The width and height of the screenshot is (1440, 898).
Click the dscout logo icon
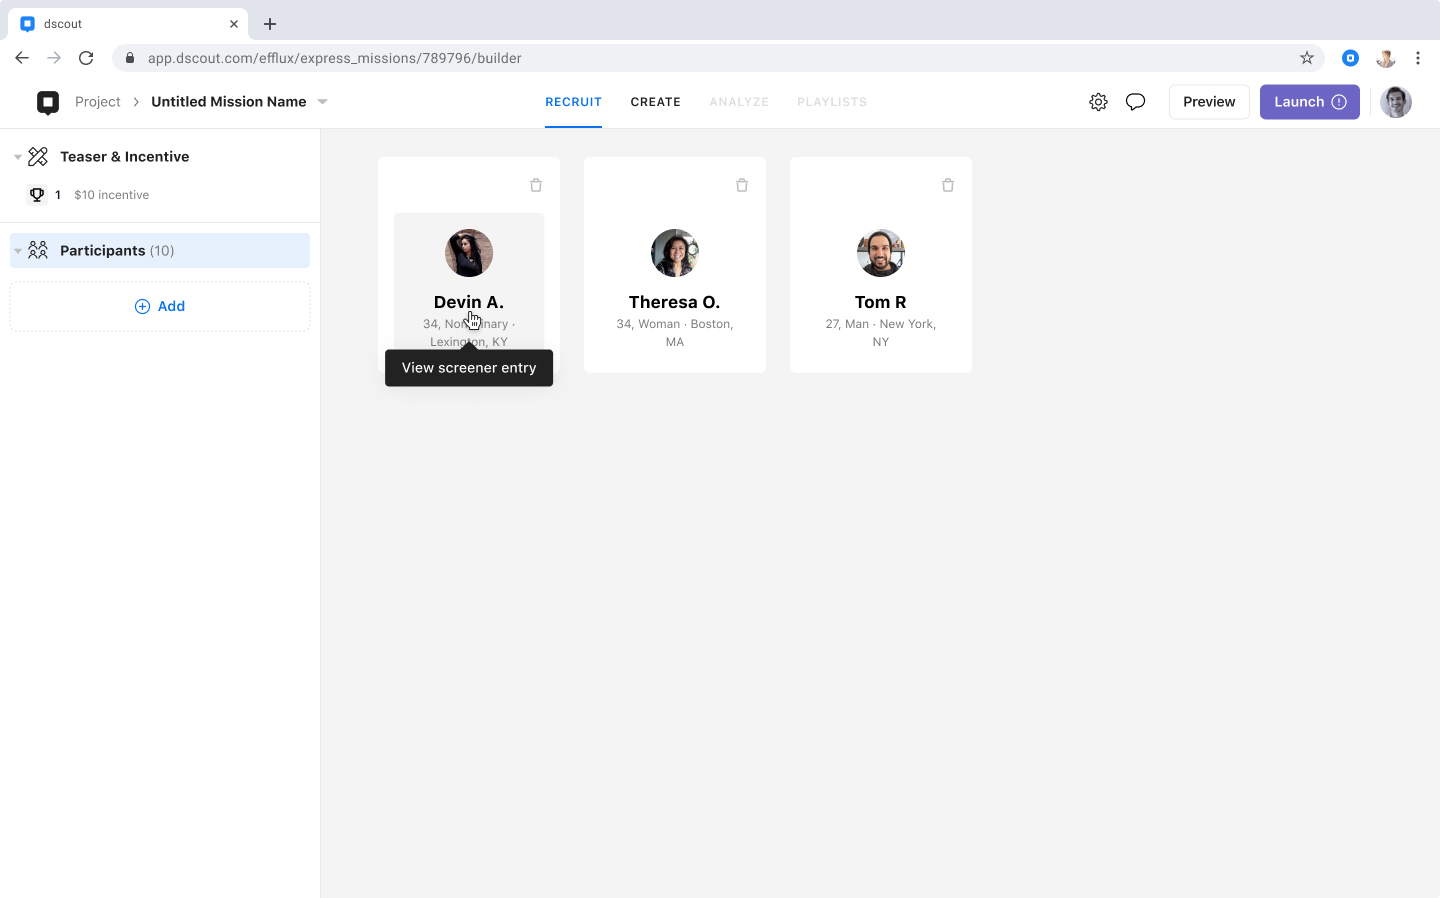pos(48,102)
